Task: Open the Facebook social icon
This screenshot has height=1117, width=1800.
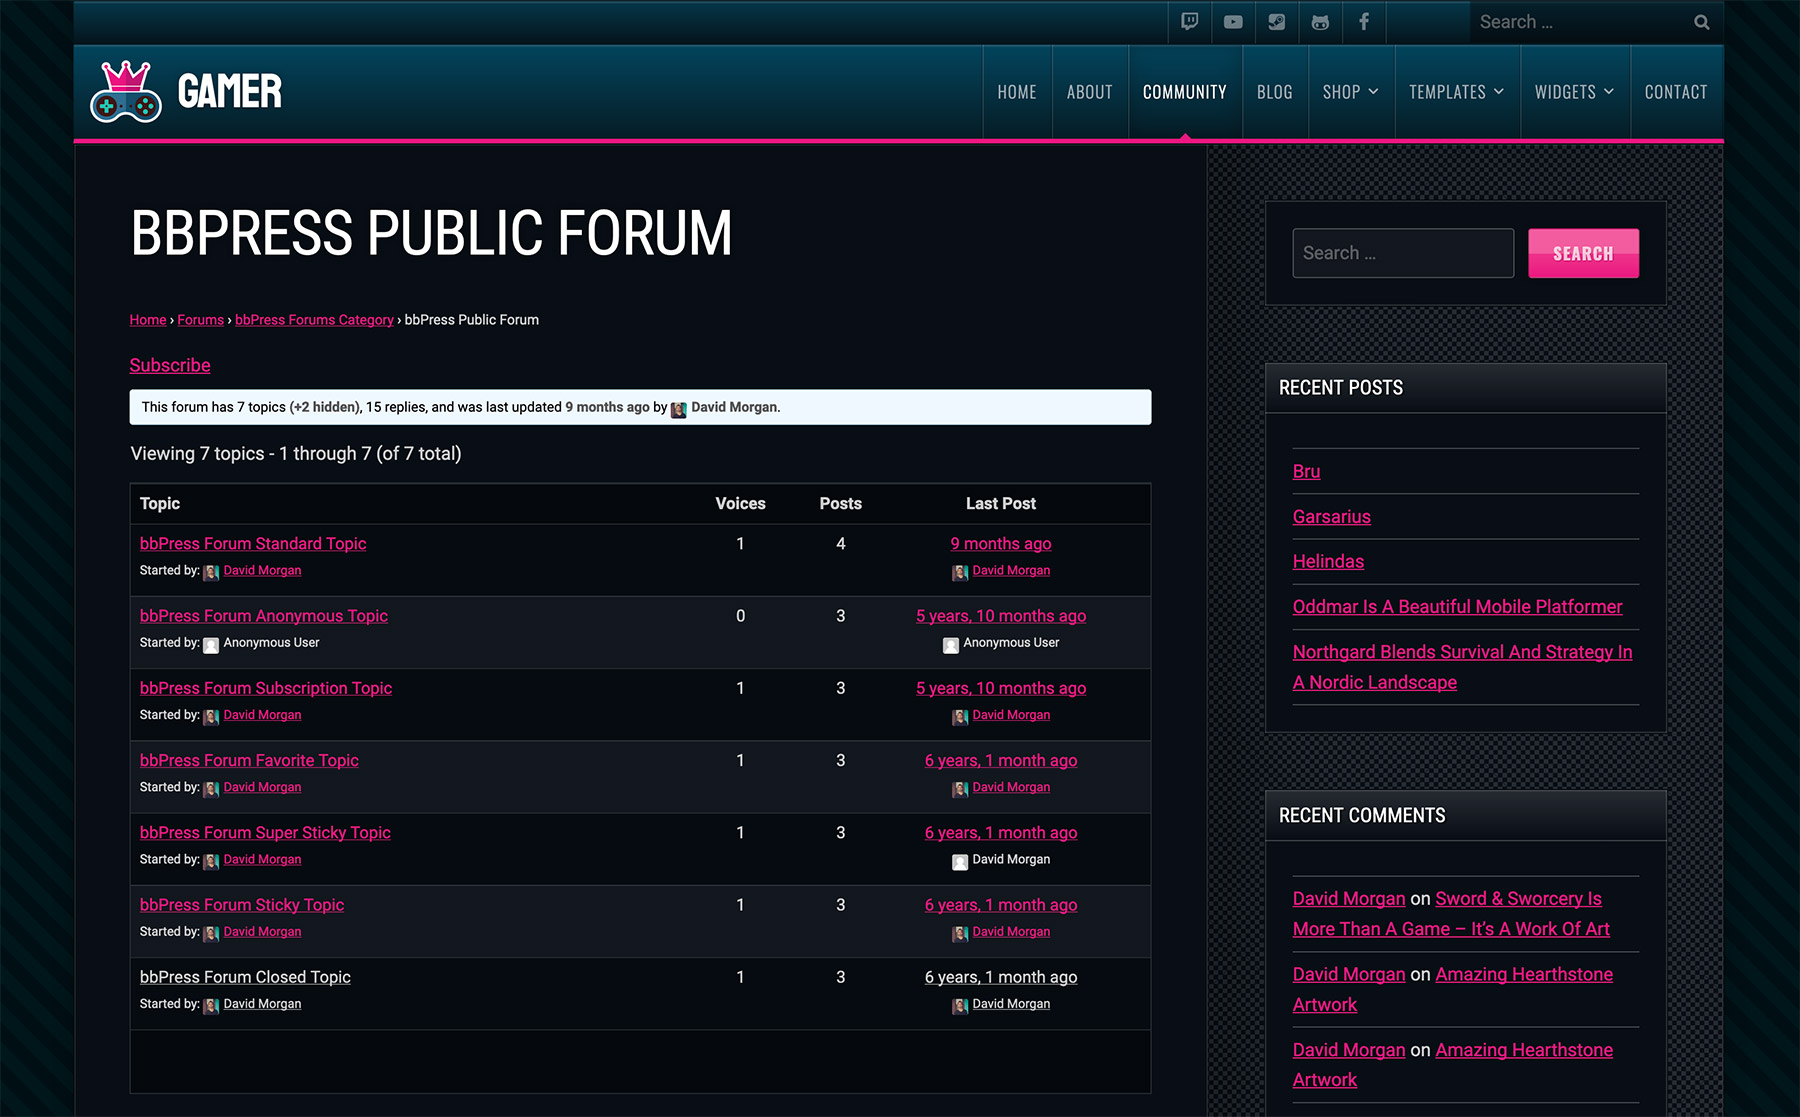Action: [x=1364, y=22]
